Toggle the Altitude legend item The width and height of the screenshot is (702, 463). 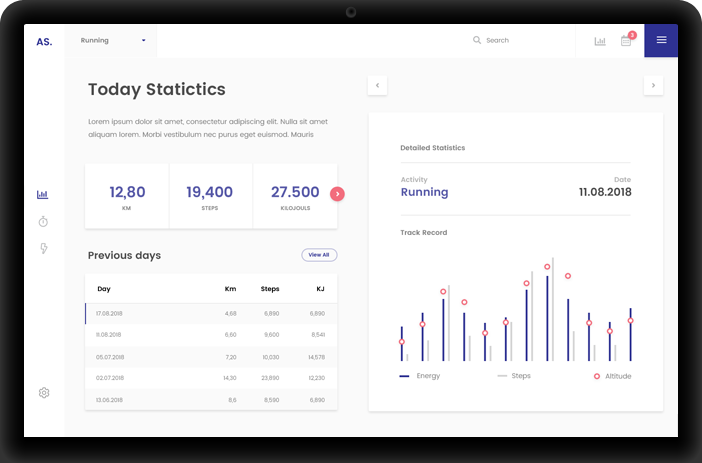tap(612, 376)
